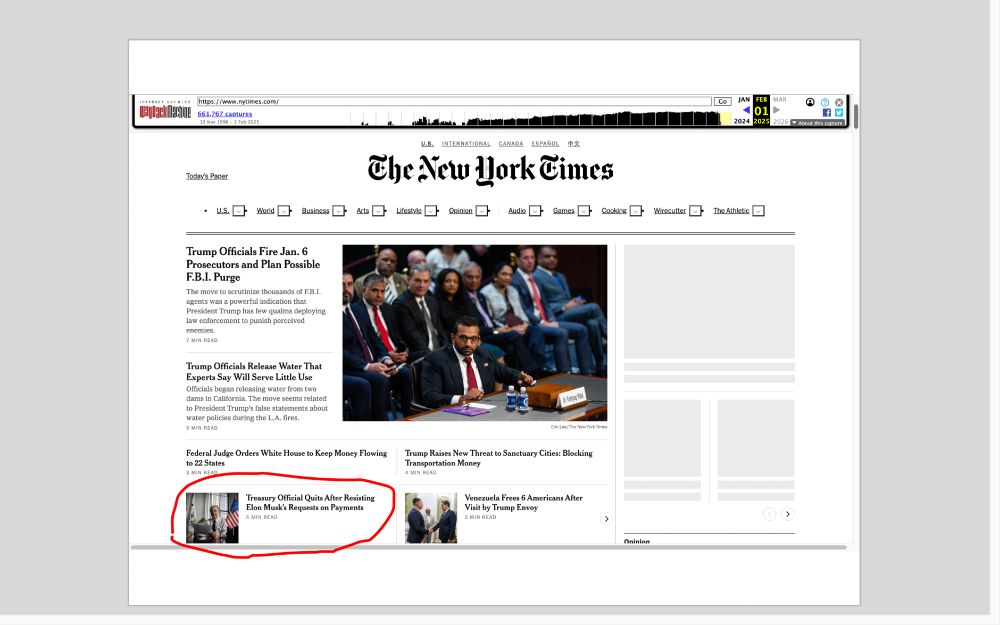Go to next capture with gray right arrow
This screenshot has height=625, width=1000.
tap(777, 110)
